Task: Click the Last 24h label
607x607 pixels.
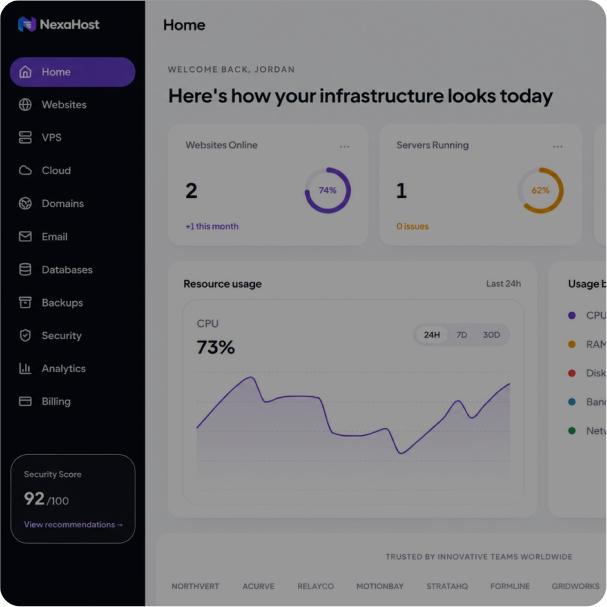Action: tap(503, 284)
